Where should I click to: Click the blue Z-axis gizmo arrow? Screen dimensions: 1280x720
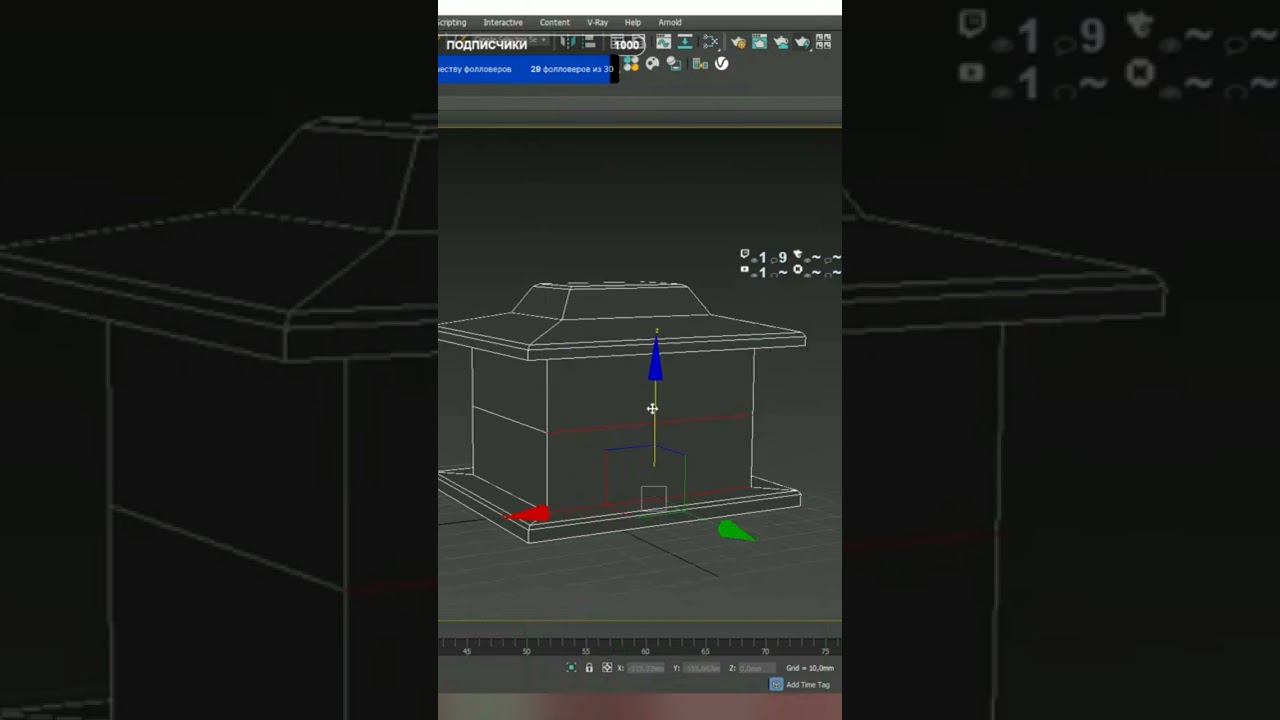pyautogui.click(x=655, y=359)
